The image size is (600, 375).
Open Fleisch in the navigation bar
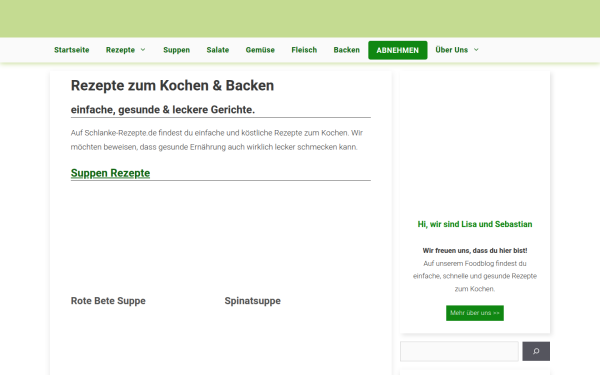(x=304, y=50)
